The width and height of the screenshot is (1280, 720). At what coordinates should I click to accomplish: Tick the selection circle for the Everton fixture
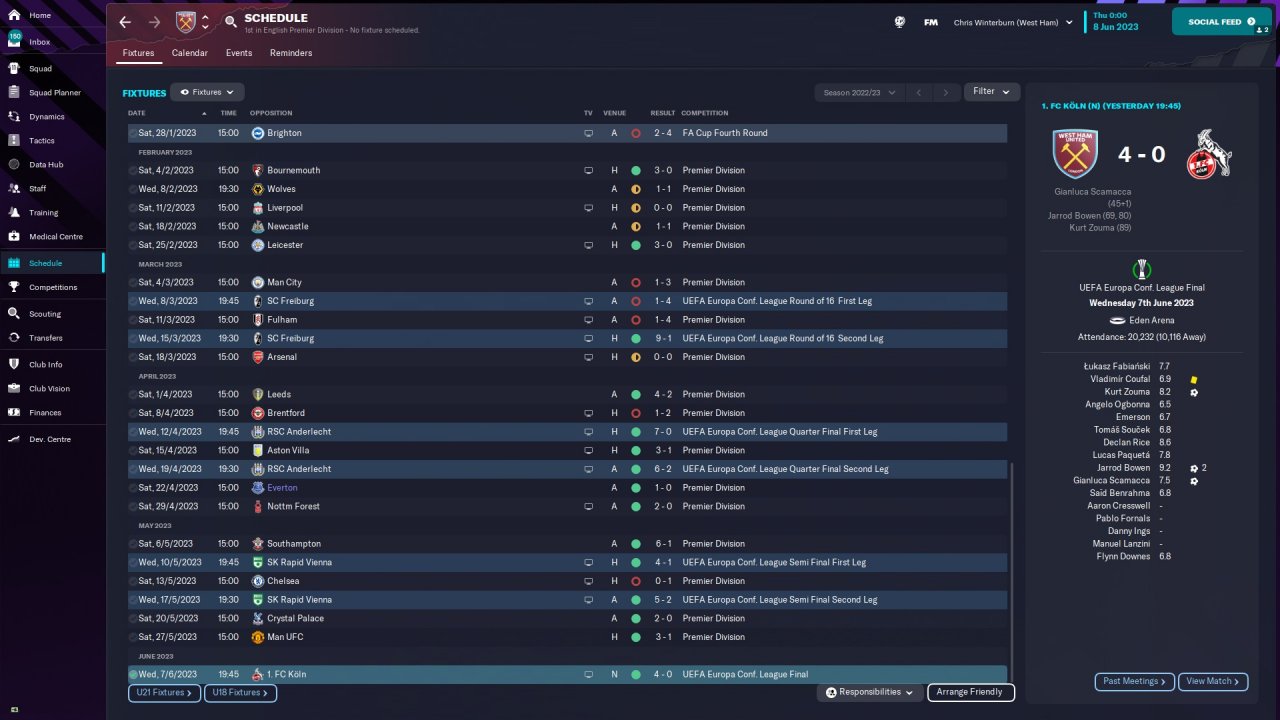click(133, 488)
